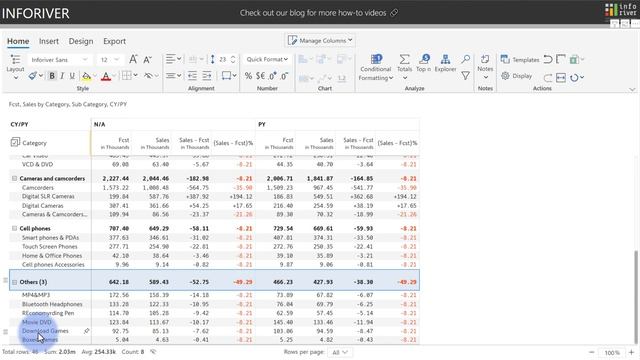Click the PY column group header
The image size is (640, 360).
338,124
